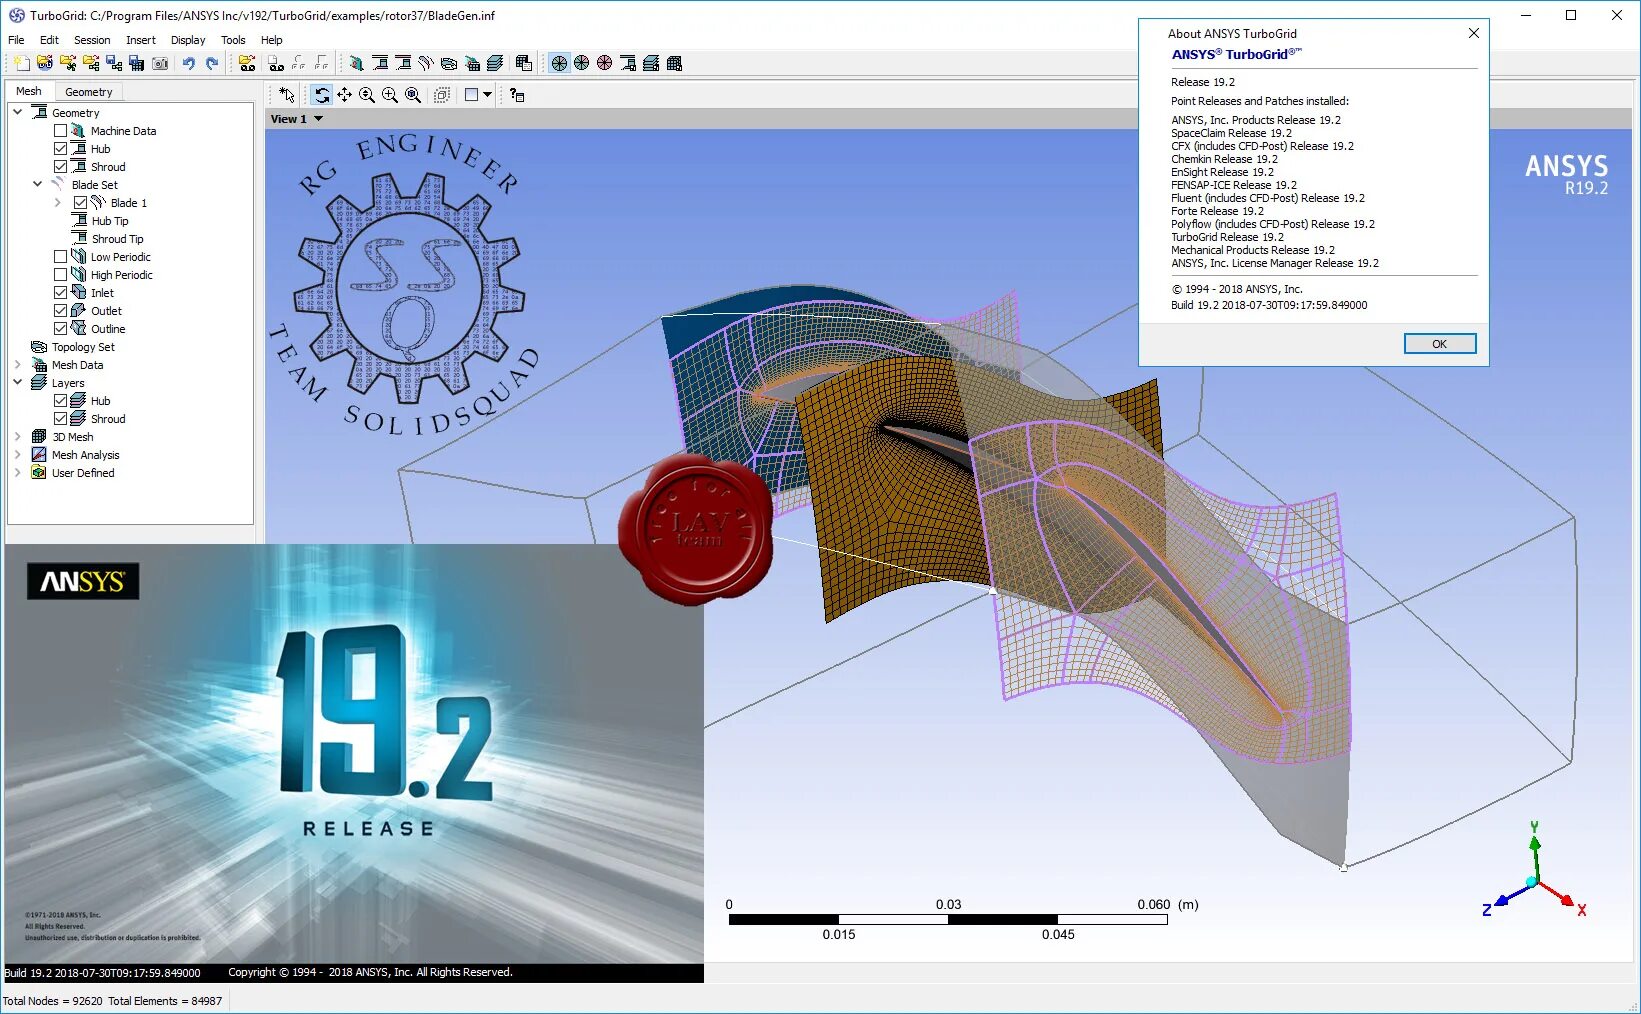Screen dimensions: 1641x1014
Task: Click OK in the About dialog
Action: (x=1440, y=344)
